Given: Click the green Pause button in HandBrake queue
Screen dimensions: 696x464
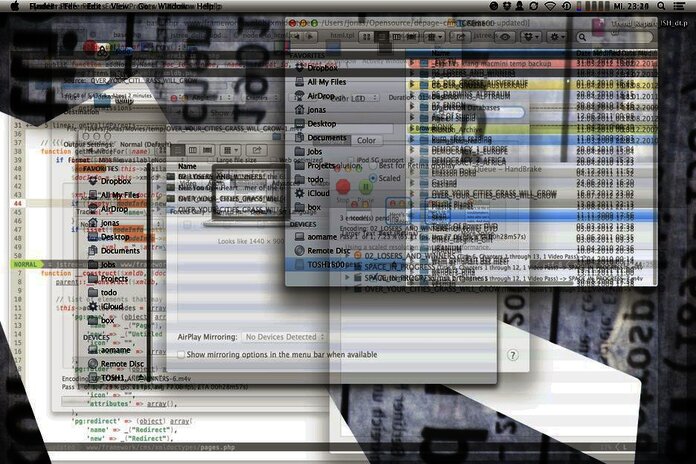Looking at the screenshot, I should [x=365, y=187].
